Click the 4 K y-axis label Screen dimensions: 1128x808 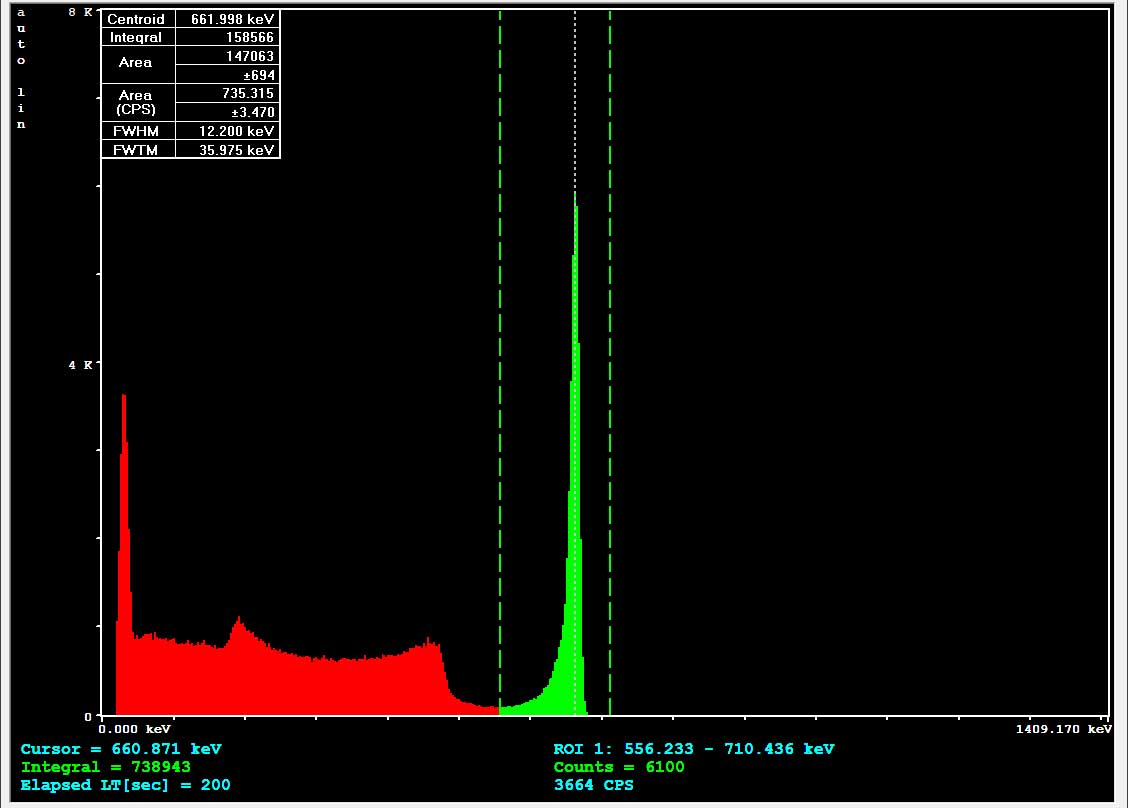80,365
